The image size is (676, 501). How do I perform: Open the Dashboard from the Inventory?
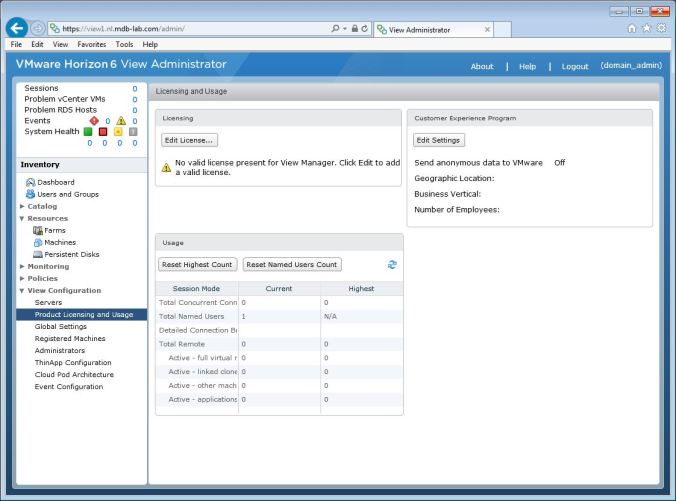pos(55,182)
